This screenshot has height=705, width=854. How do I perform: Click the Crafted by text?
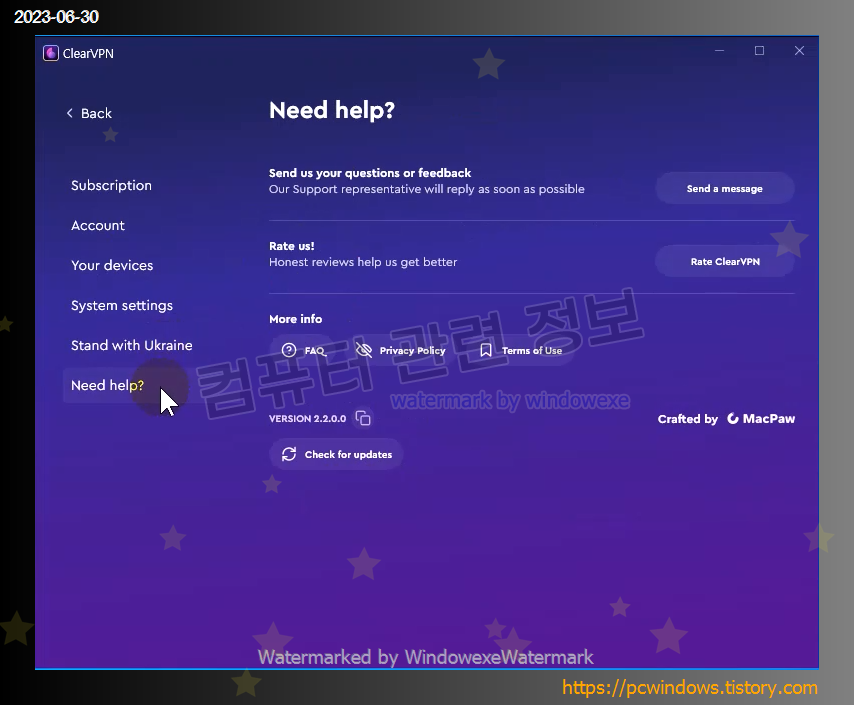pos(687,419)
